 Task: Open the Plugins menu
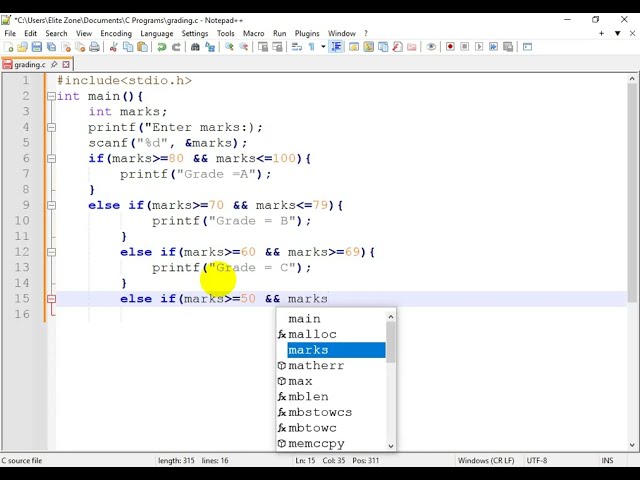coord(307,33)
